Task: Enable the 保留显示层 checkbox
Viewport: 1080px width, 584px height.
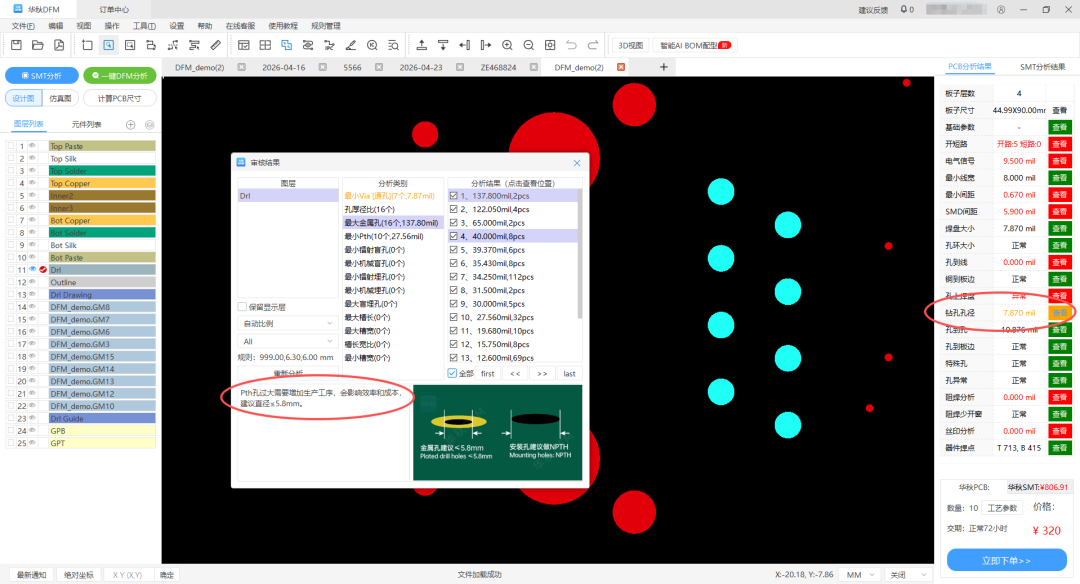Action: pyautogui.click(x=241, y=307)
